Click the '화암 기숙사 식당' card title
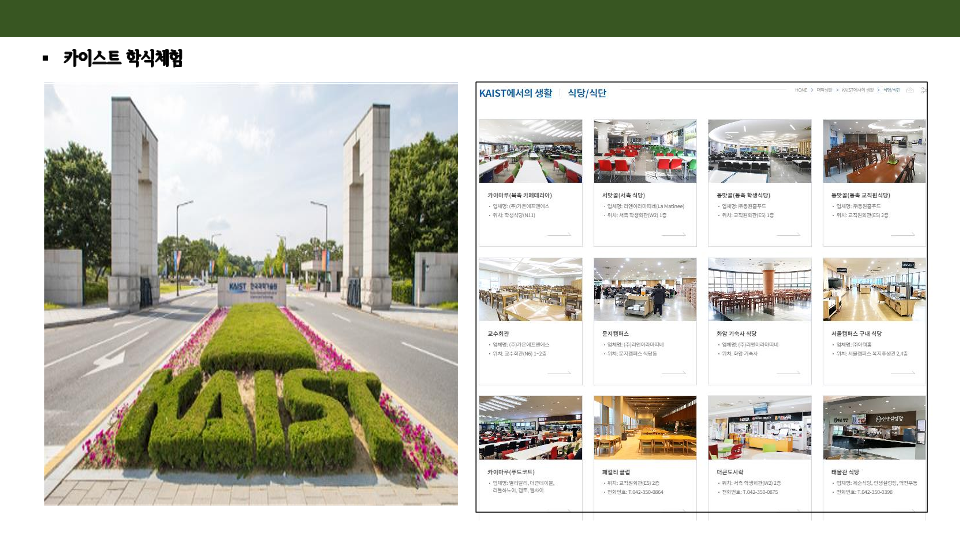The width and height of the screenshot is (960, 540). click(x=737, y=334)
